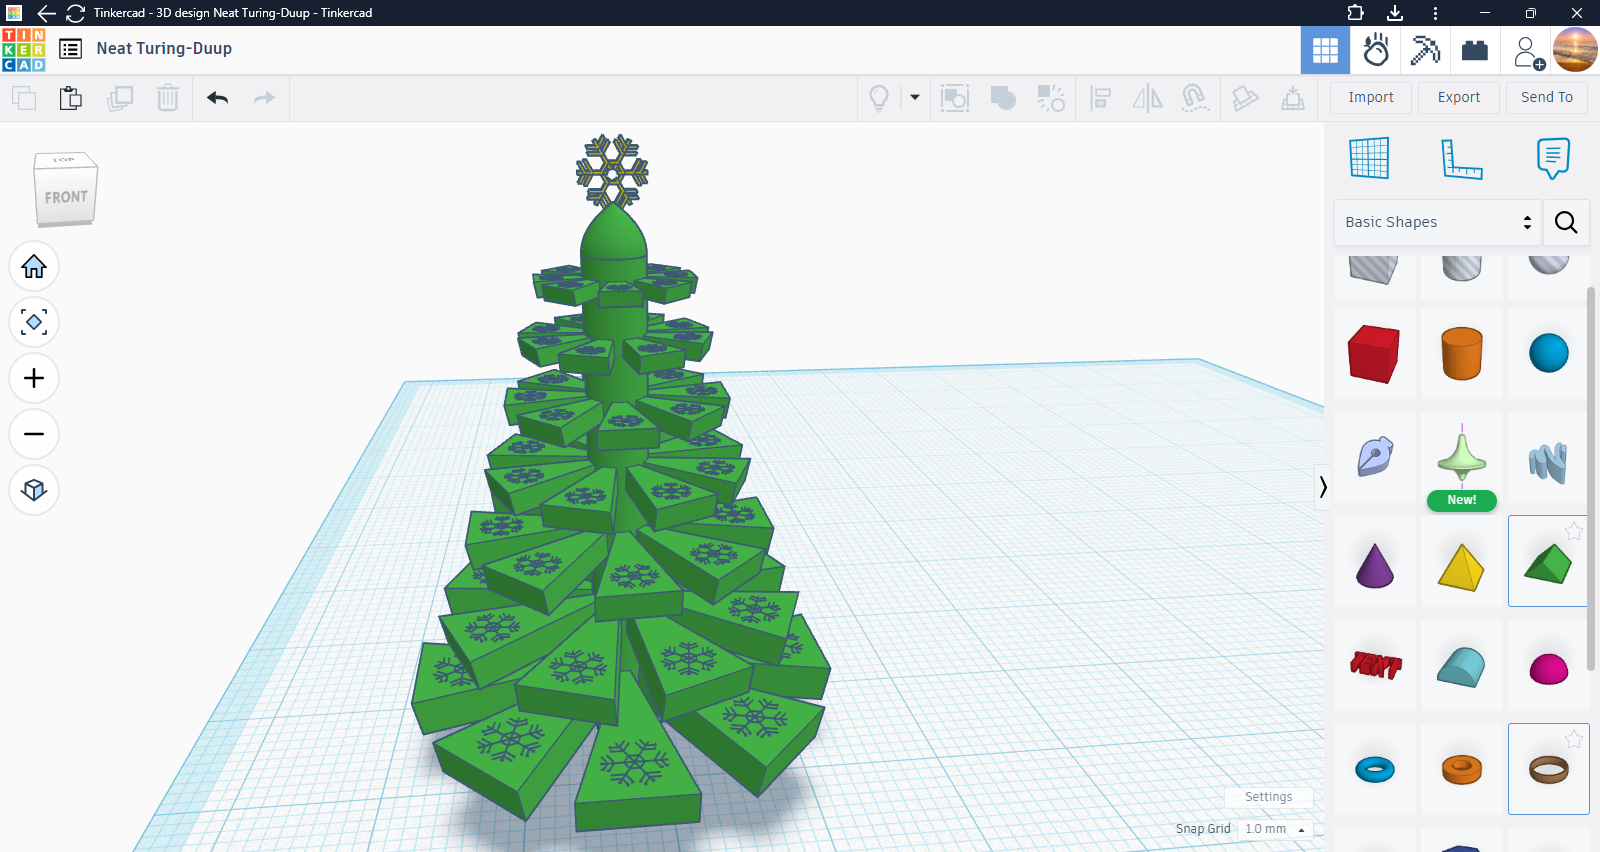Open the Snap Grid 1.0 mm dropdown

(1274, 829)
